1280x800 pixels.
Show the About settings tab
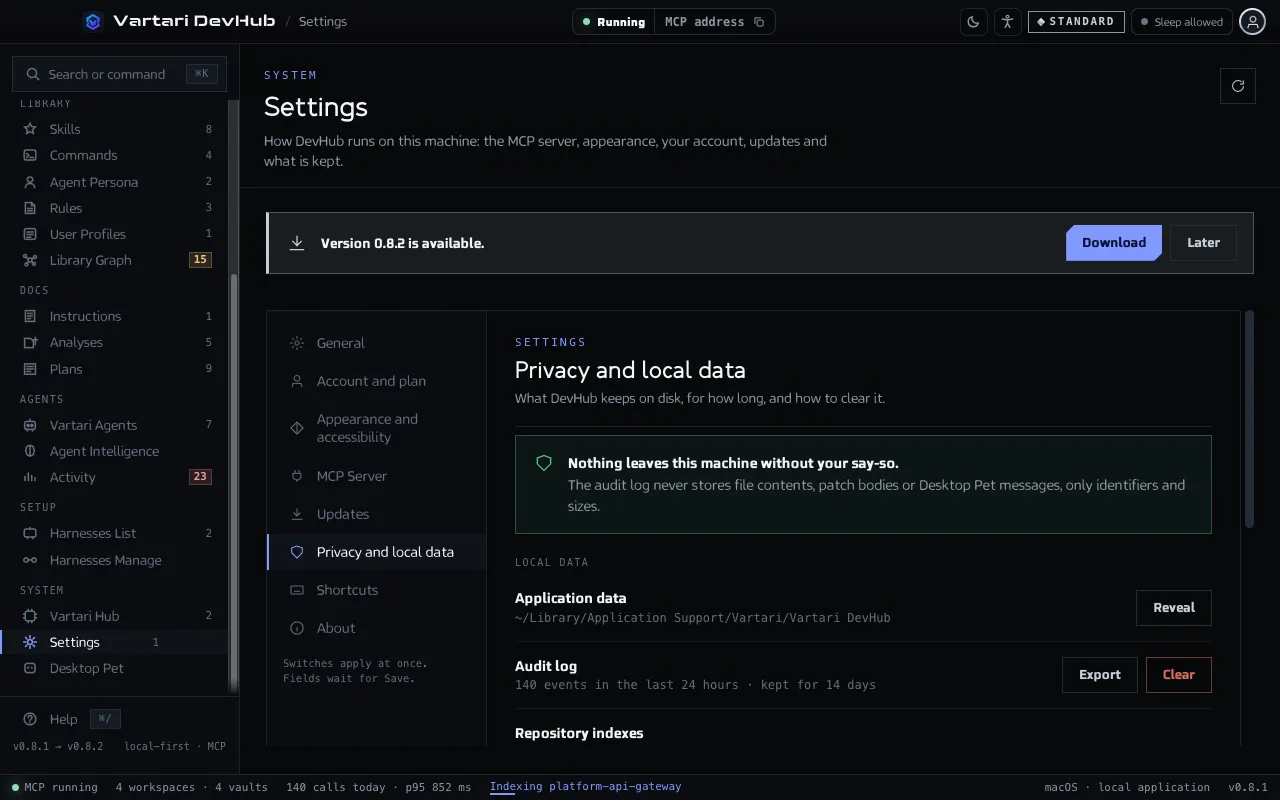point(376,628)
